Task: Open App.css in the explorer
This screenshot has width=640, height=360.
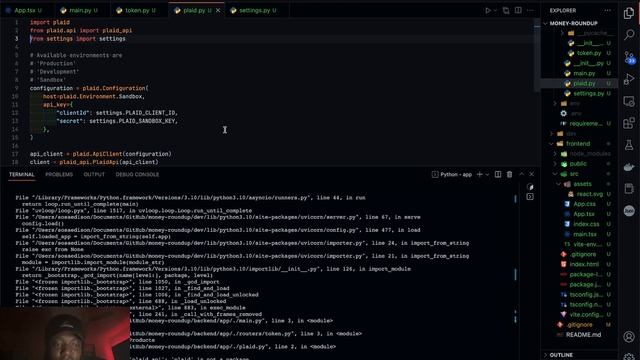Action: (x=584, y=204)
